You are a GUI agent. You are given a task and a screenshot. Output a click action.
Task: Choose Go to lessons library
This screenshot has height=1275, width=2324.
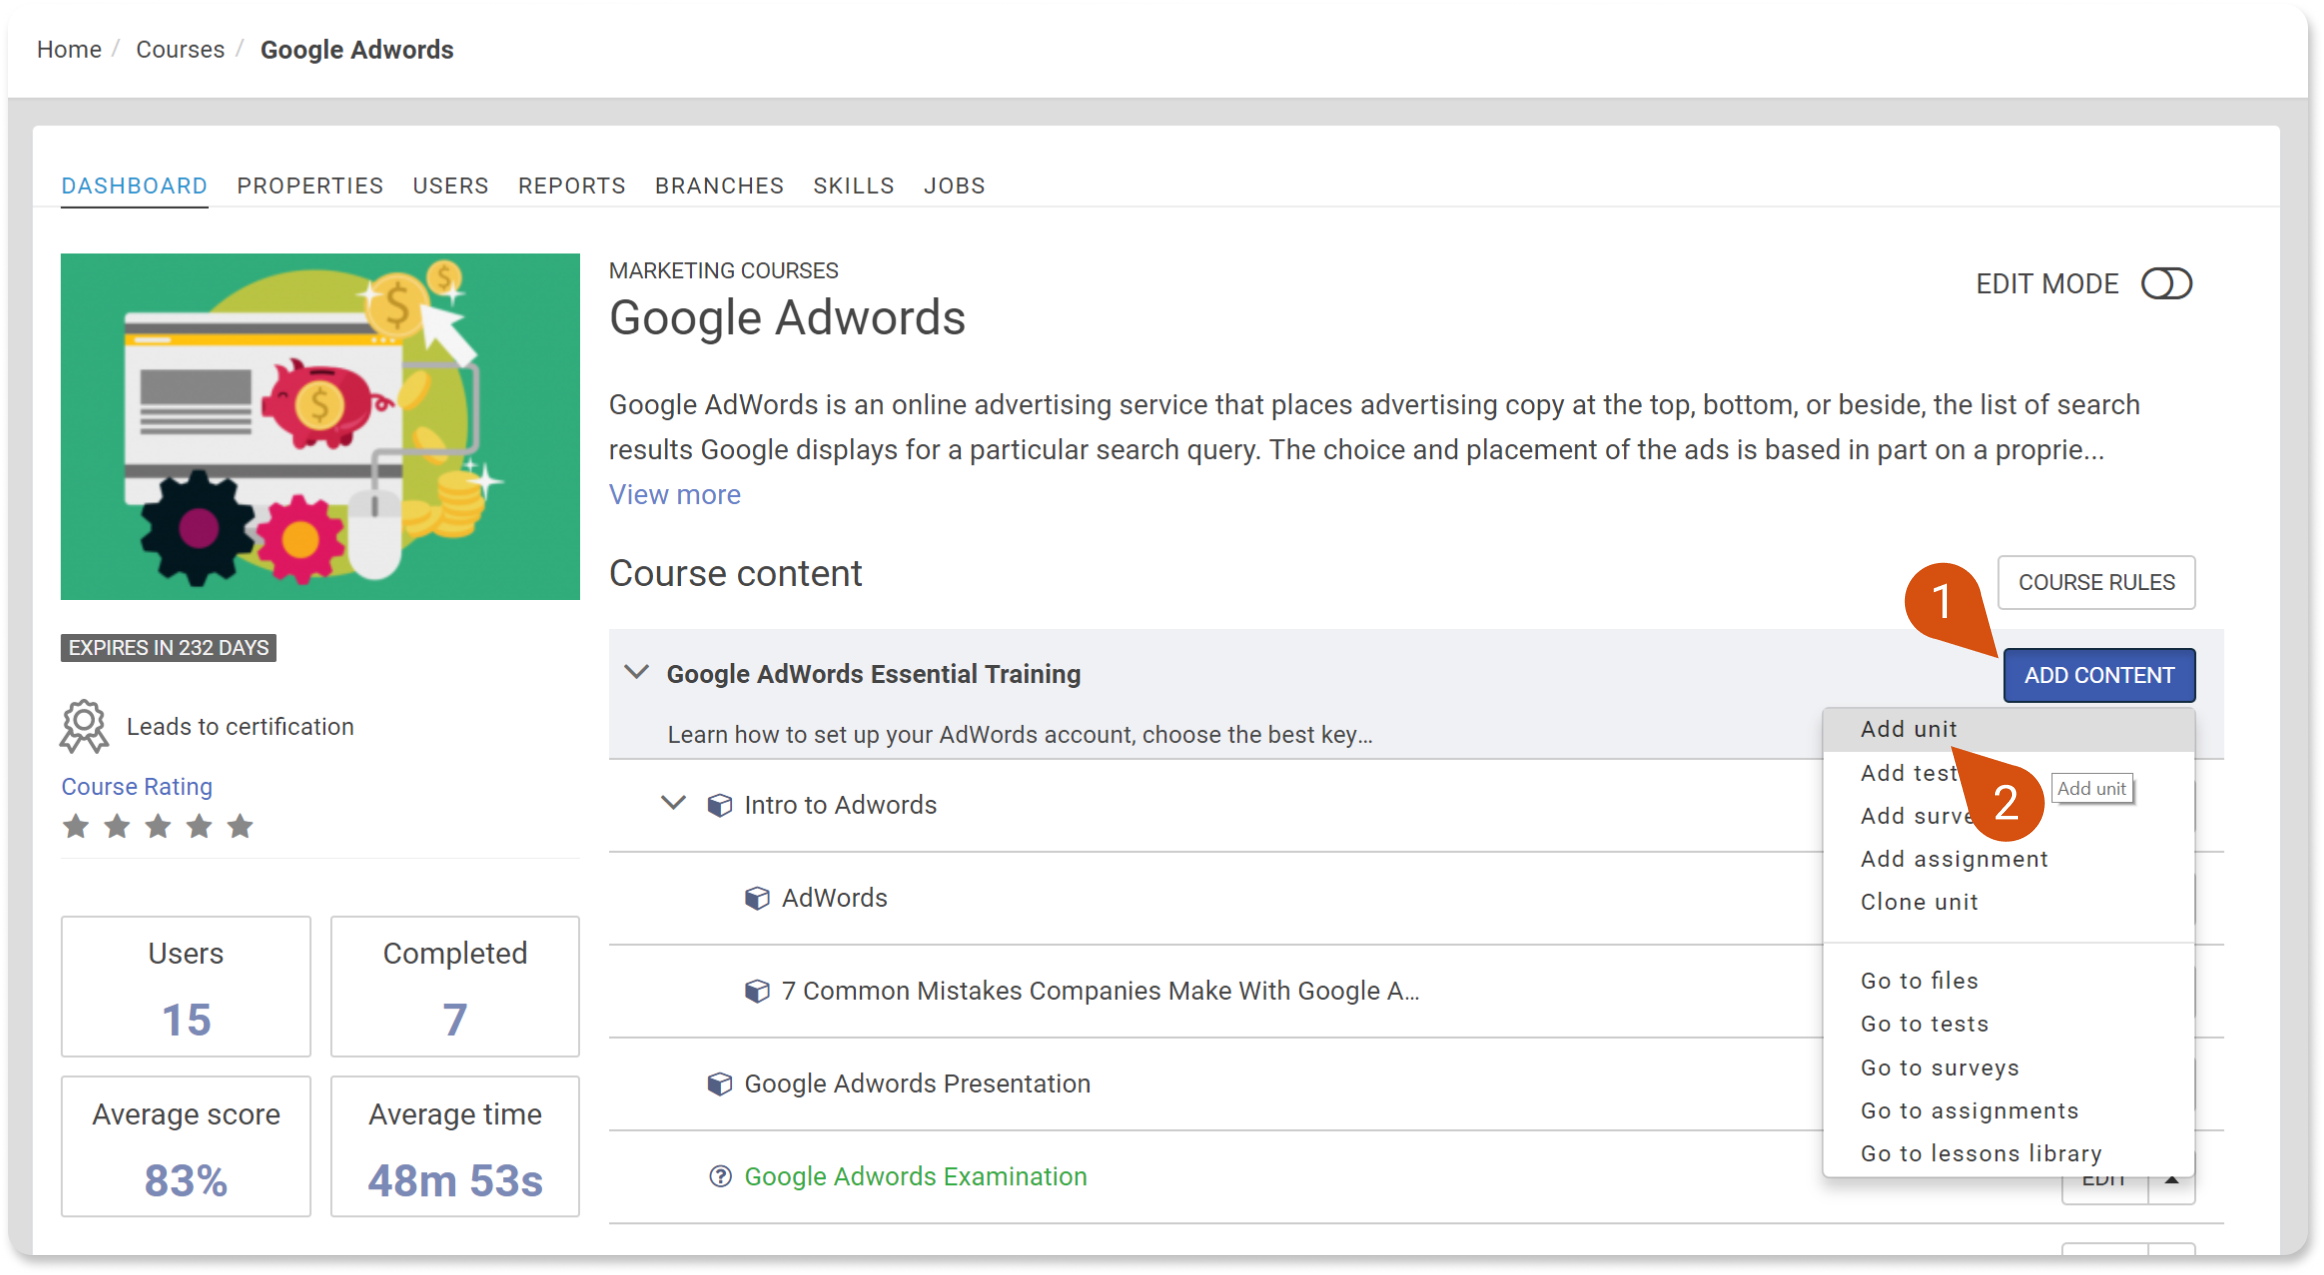(2008, 1154)
